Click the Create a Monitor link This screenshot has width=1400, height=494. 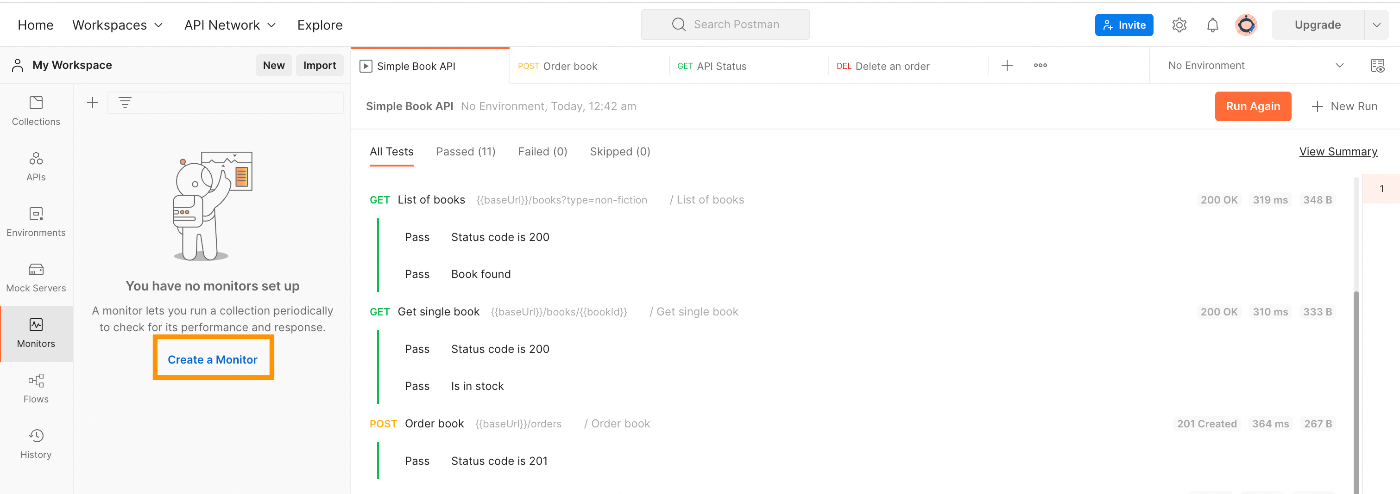[213, 360]
